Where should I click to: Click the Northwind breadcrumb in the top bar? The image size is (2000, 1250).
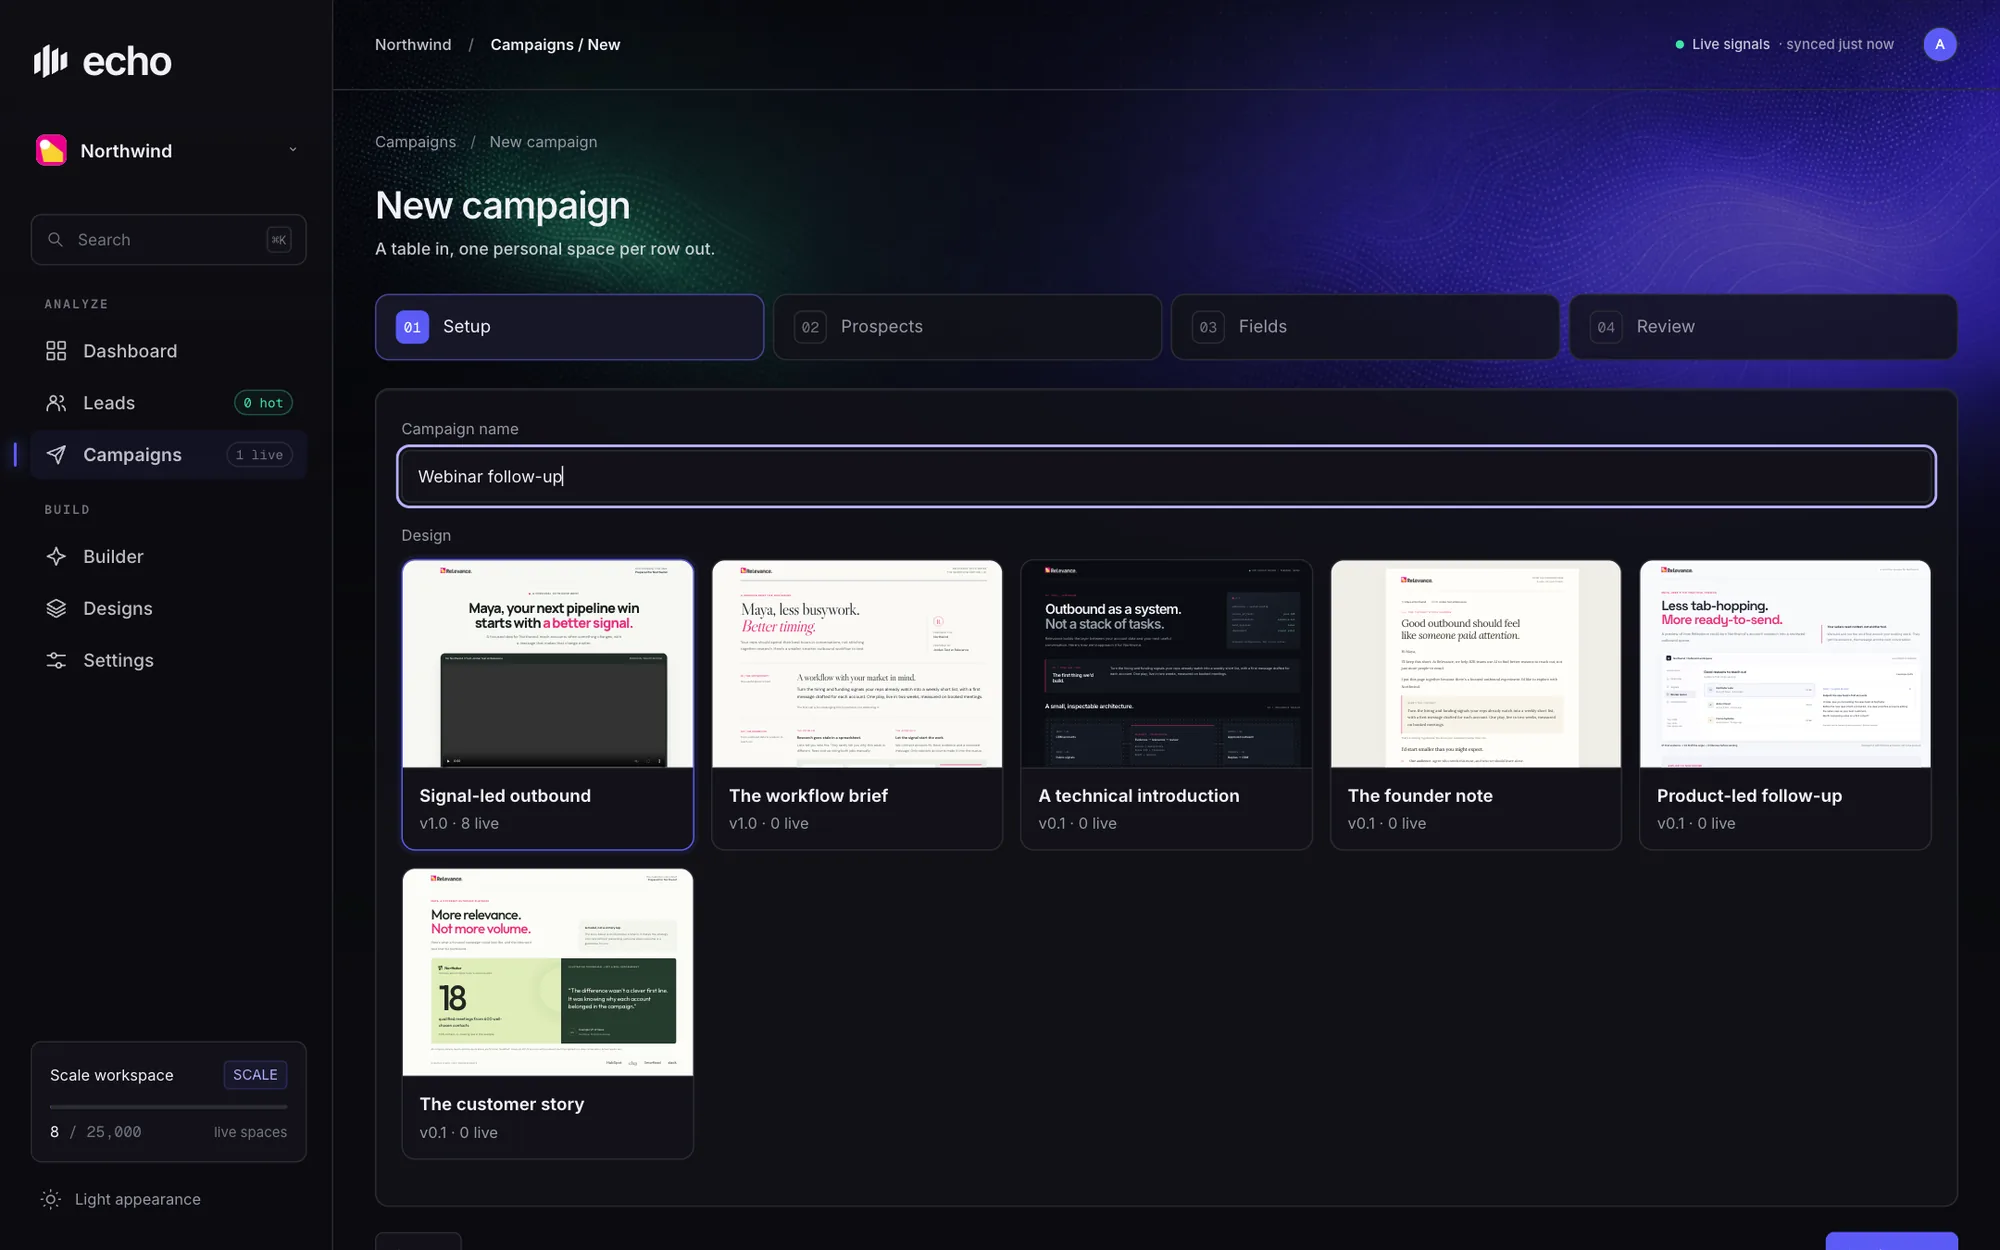click(413, 45)
